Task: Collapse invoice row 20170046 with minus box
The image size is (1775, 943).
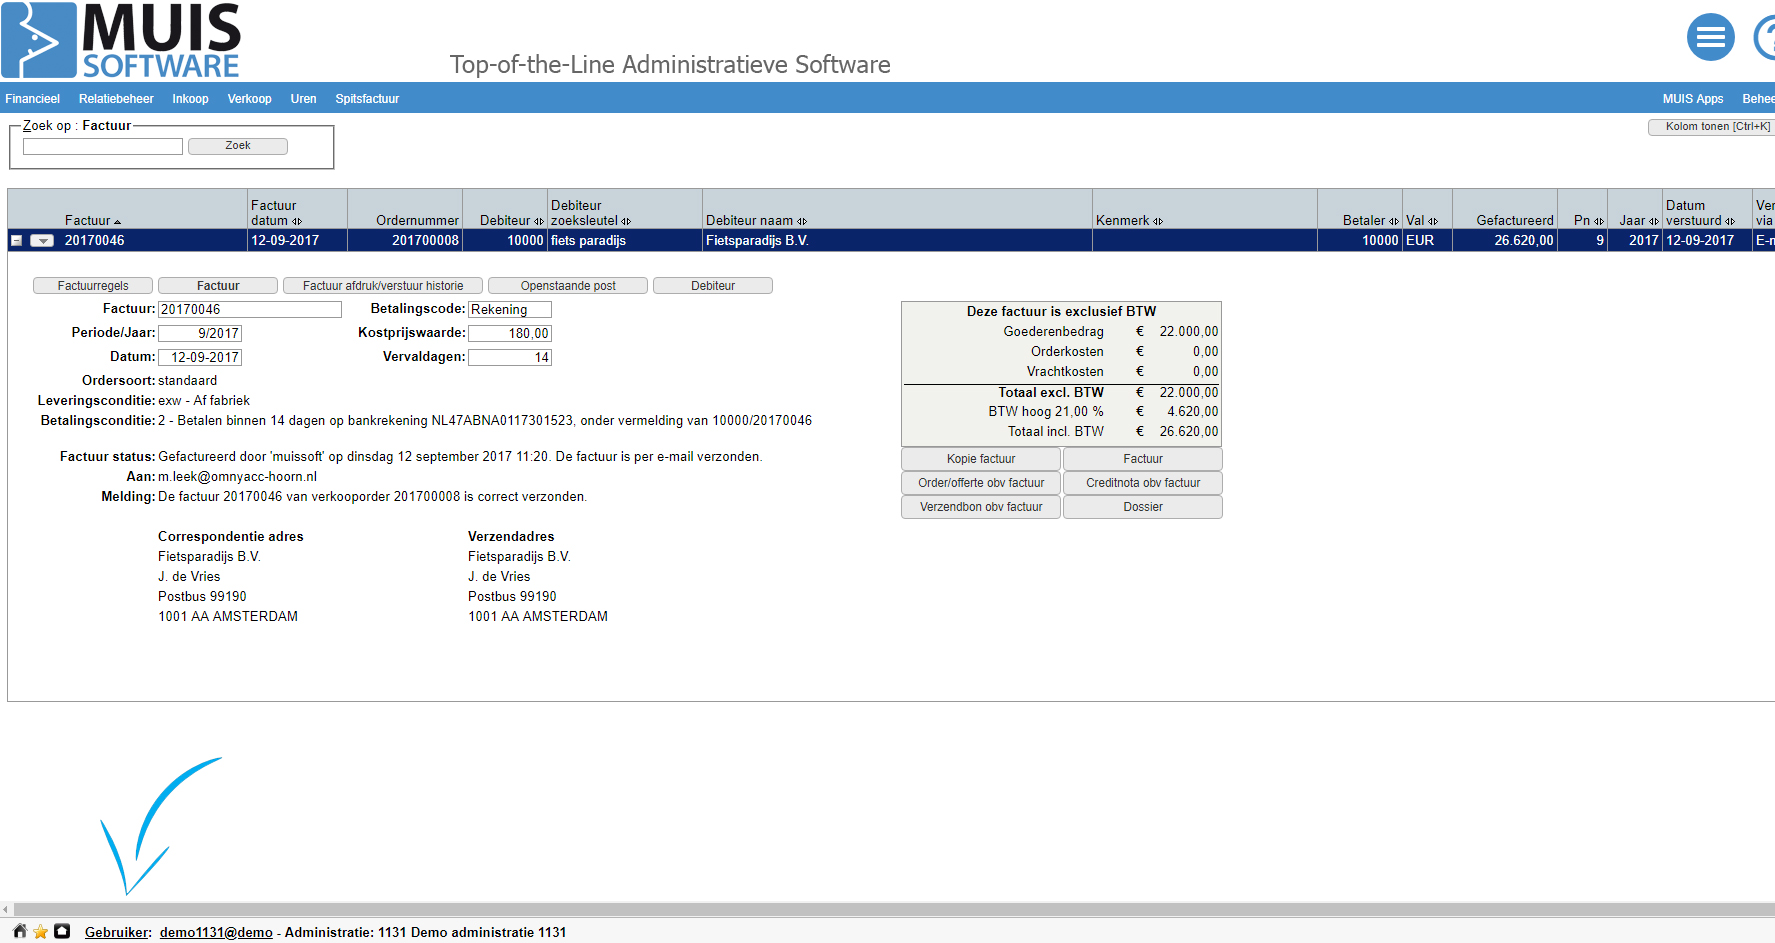Action: (17, 241)
